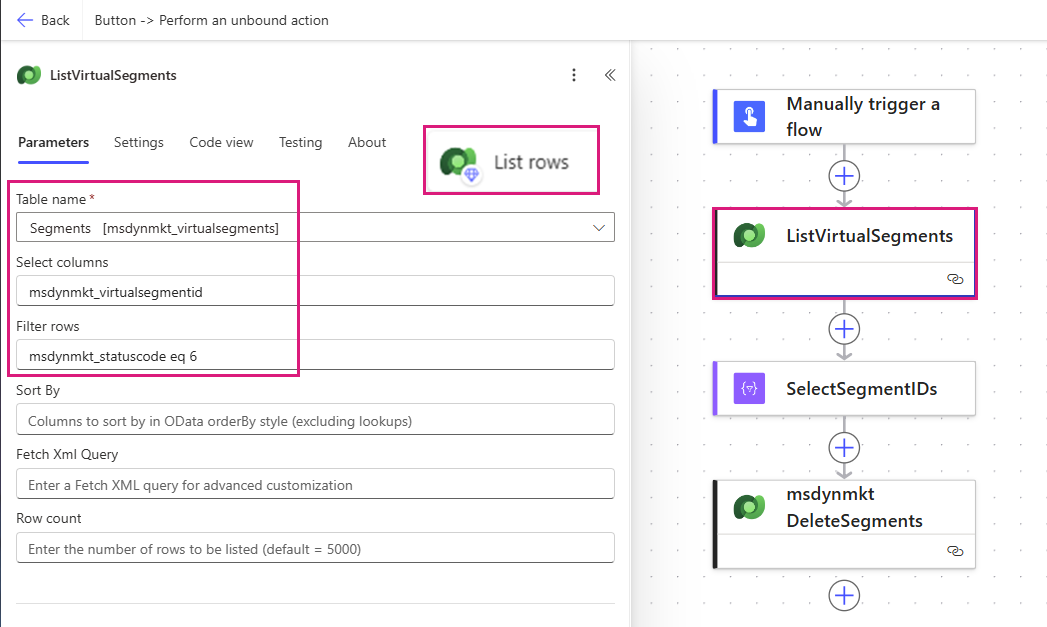
Task: Switch to the Settings tab
Action: [138, 142]
